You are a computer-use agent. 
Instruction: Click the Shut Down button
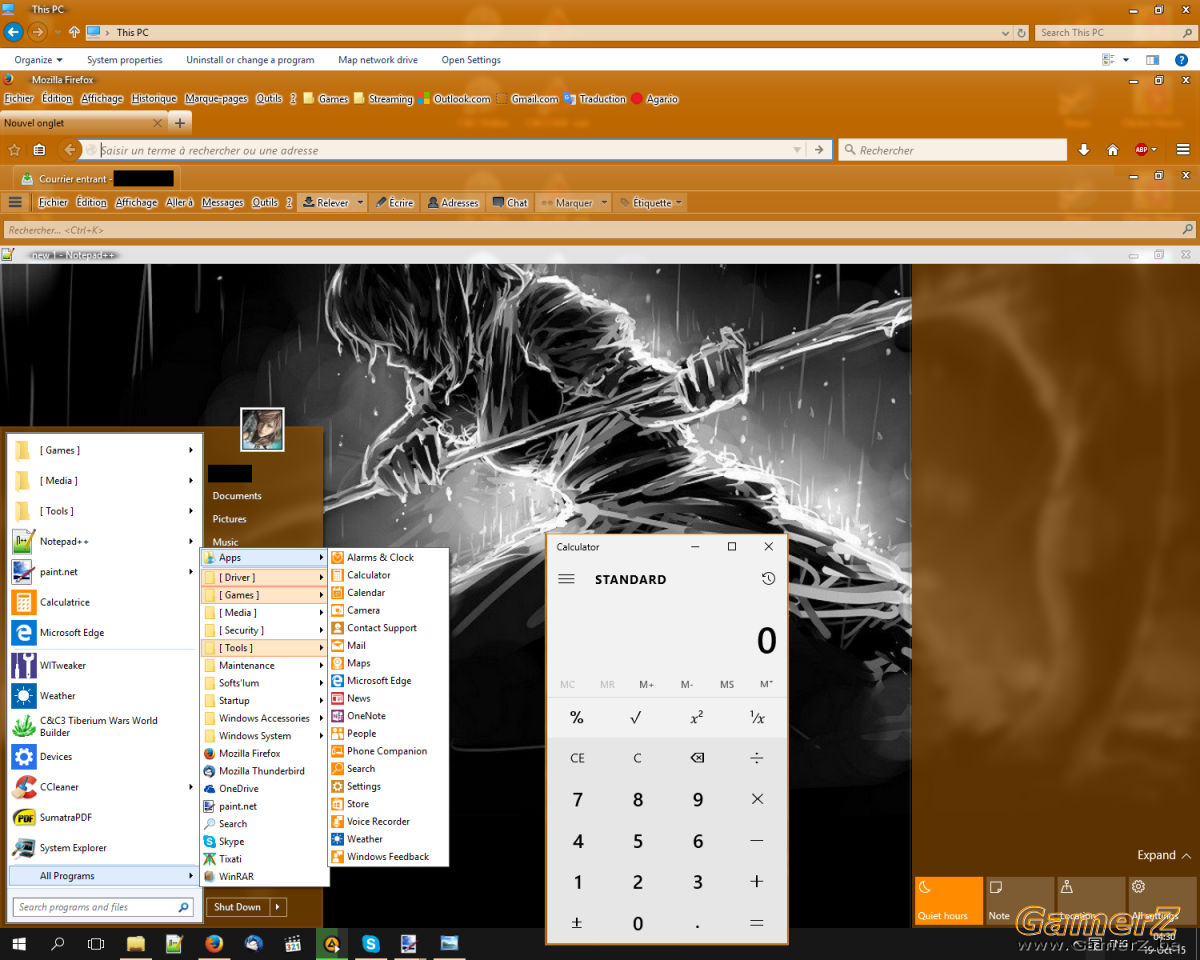pyautogui.click(x=238, y=907)
